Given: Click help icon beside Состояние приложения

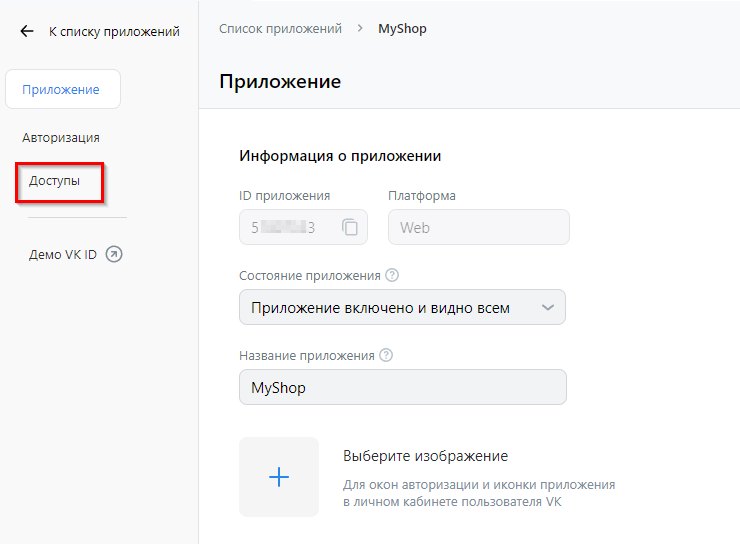Looking at the screenshot, I should pyautogui.click(x=392, y=275).
